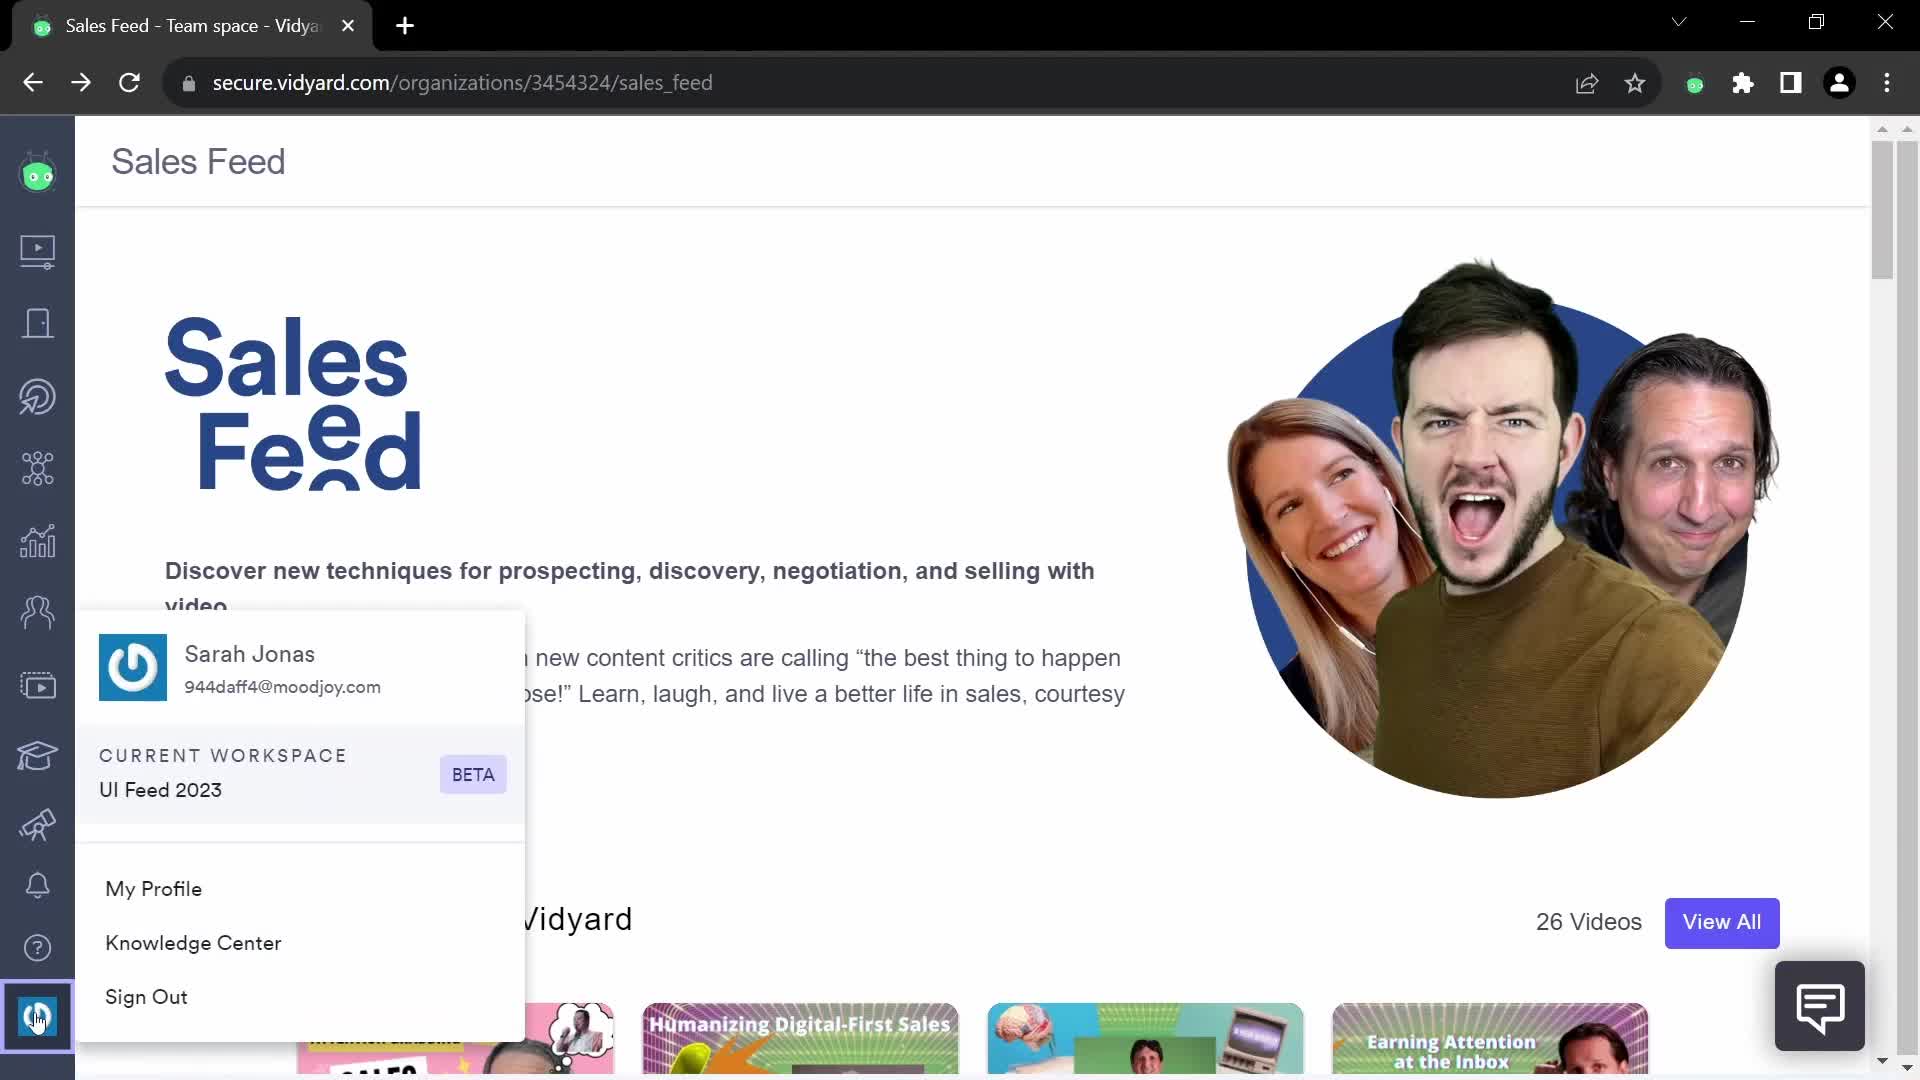Open a new browser tab

pos(405,26)
